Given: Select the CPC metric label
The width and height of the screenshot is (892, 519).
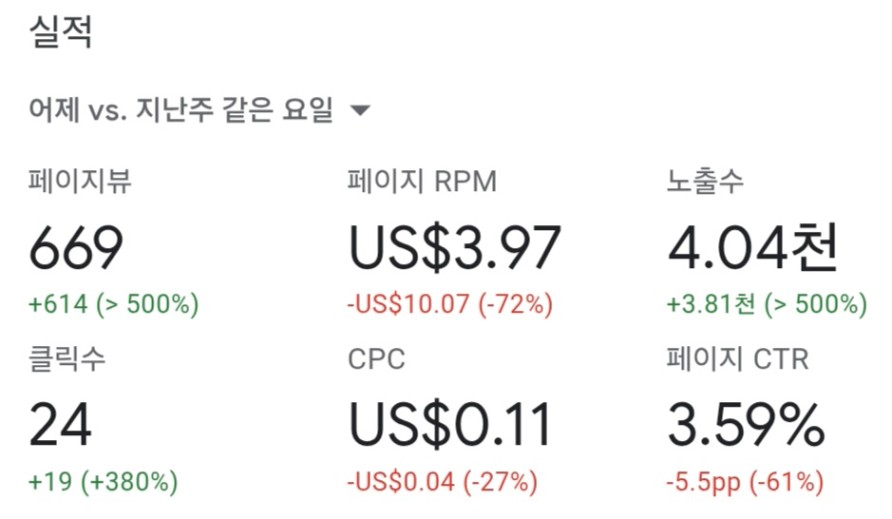Looking at the screenshot, I should [377, 360].
